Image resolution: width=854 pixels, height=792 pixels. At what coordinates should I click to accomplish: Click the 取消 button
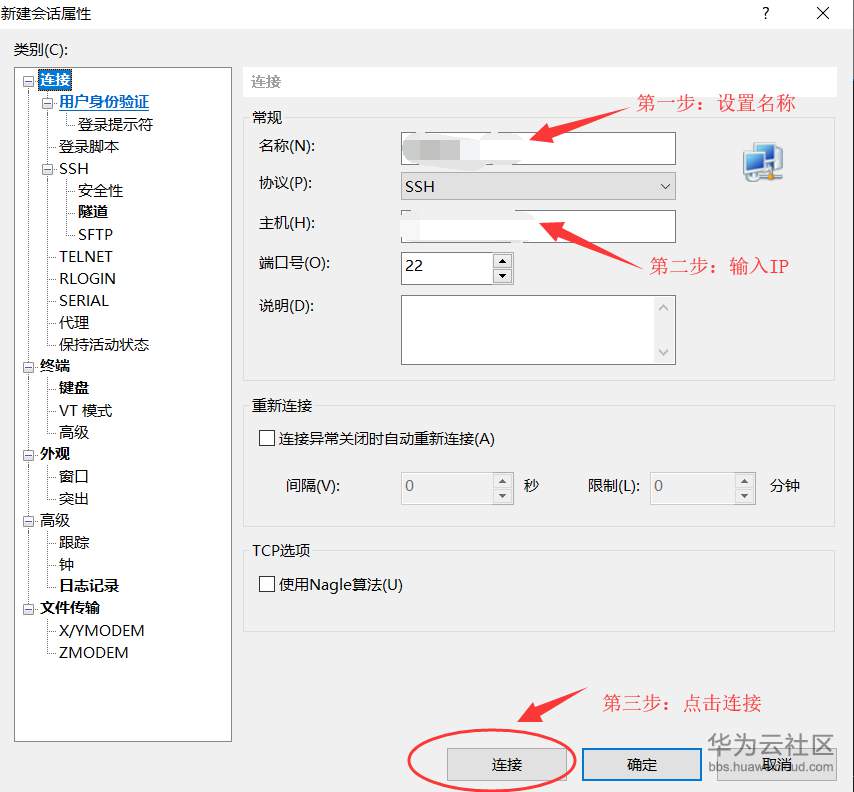(777, 764)
